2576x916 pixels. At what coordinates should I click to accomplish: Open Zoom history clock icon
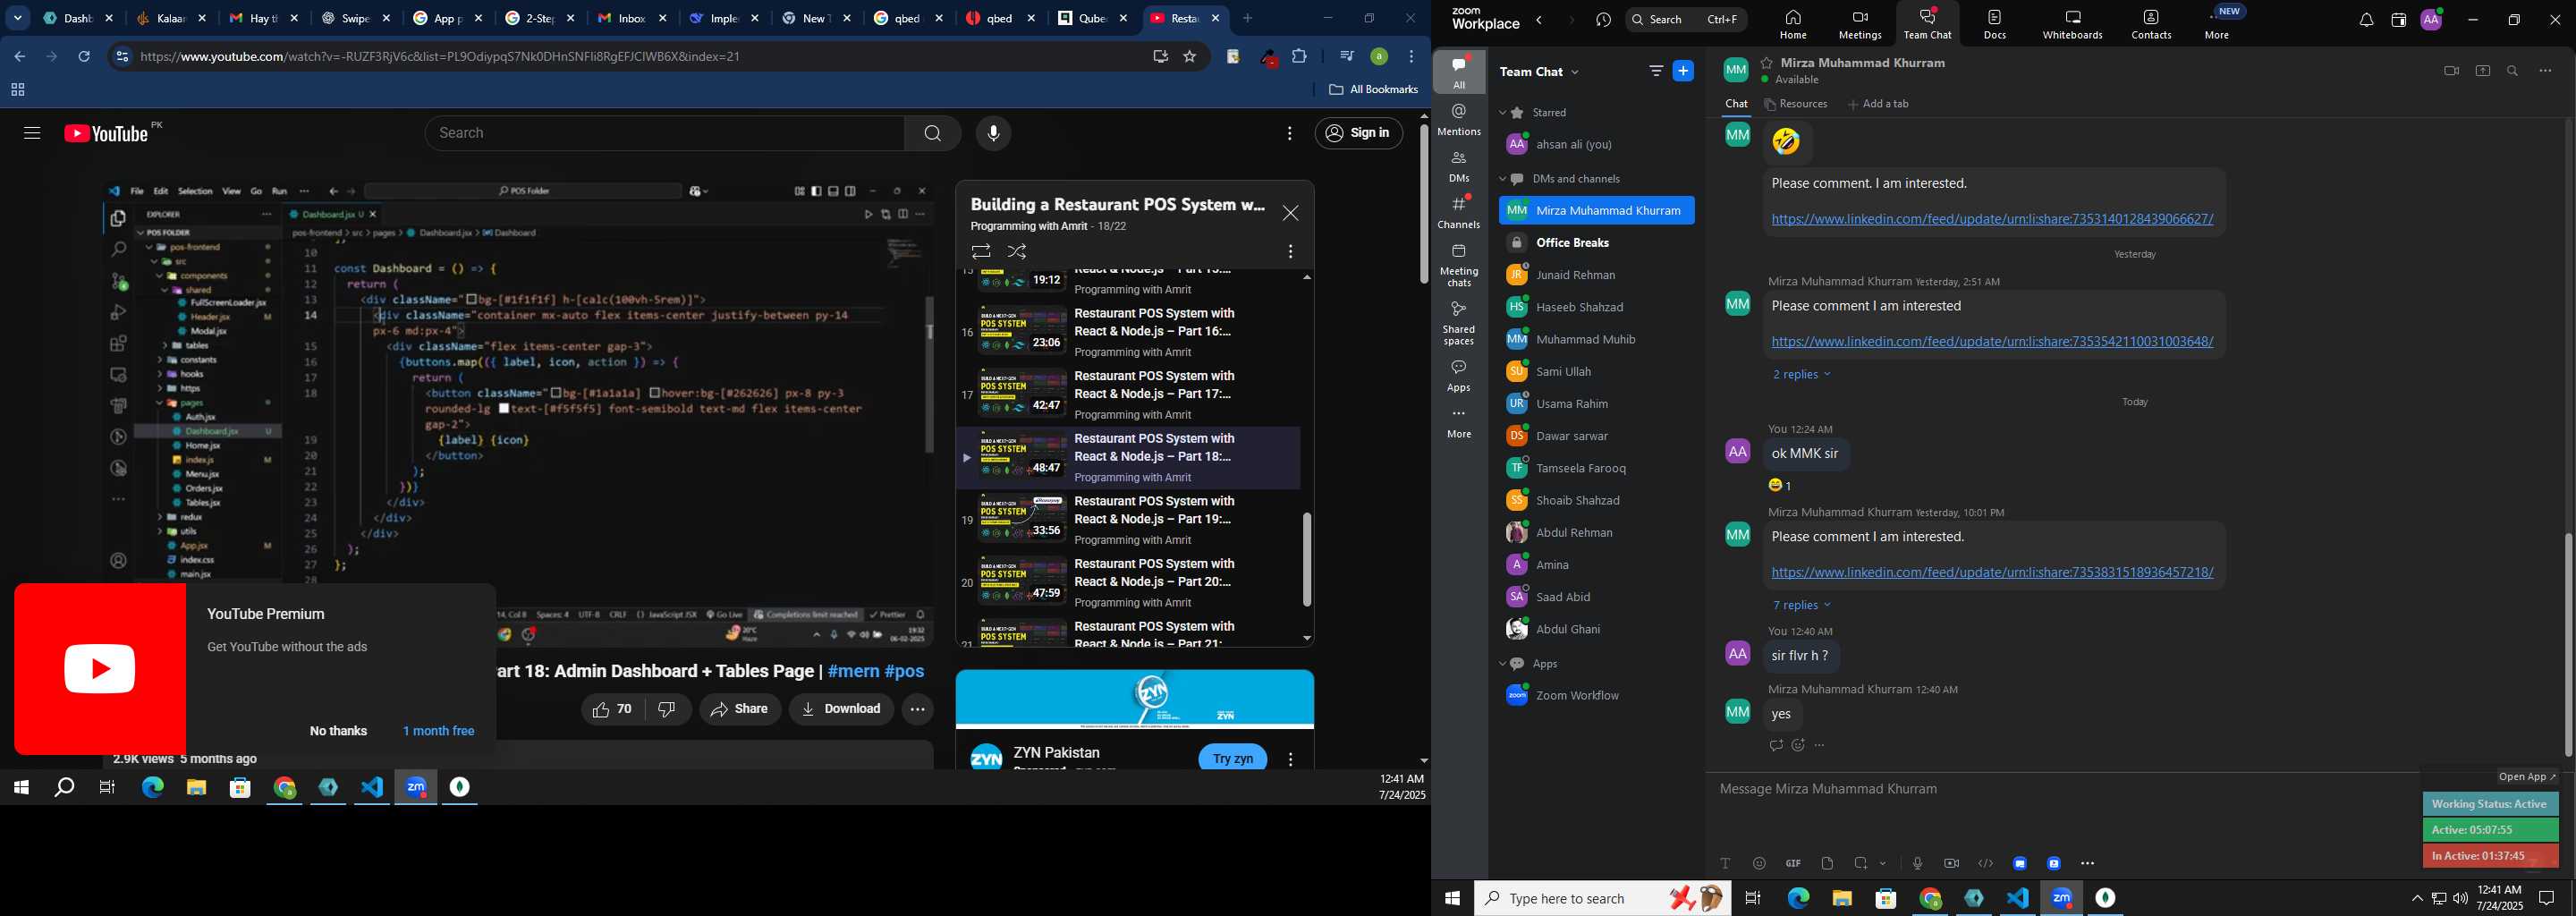(x=1603, y=20)
